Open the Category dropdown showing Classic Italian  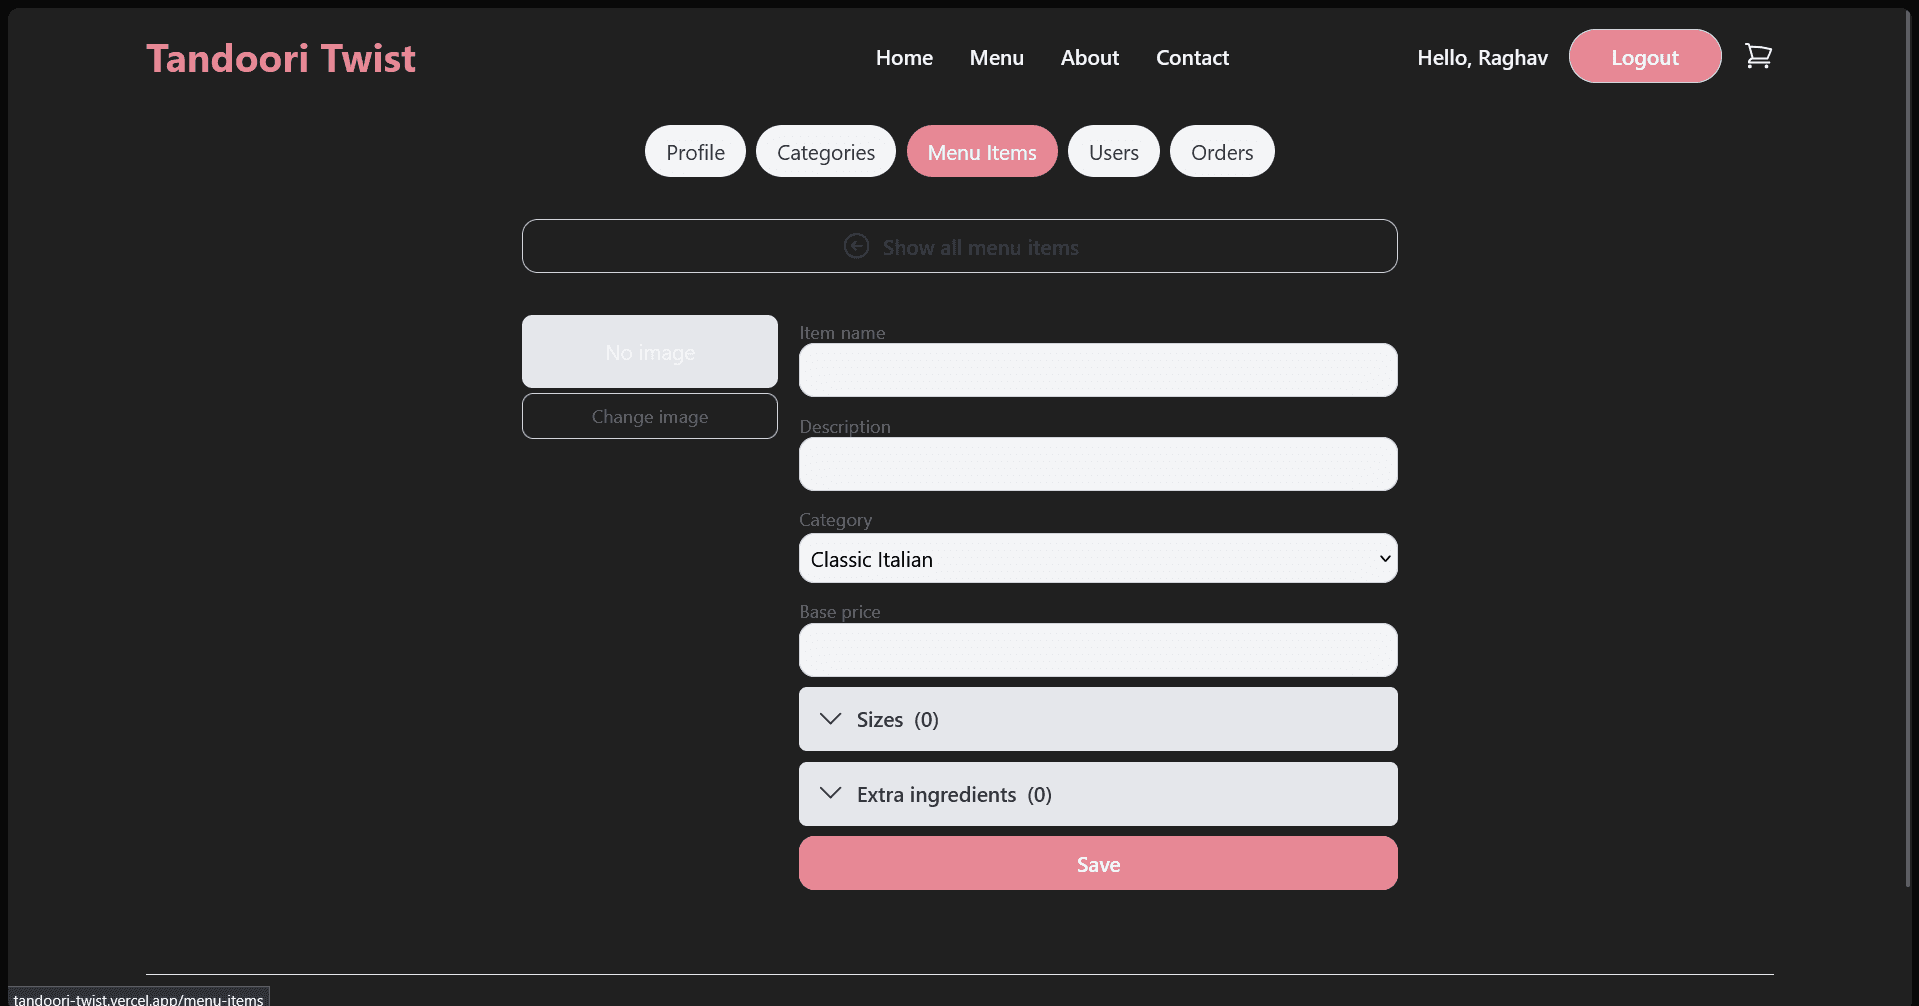pos(1097,559)
